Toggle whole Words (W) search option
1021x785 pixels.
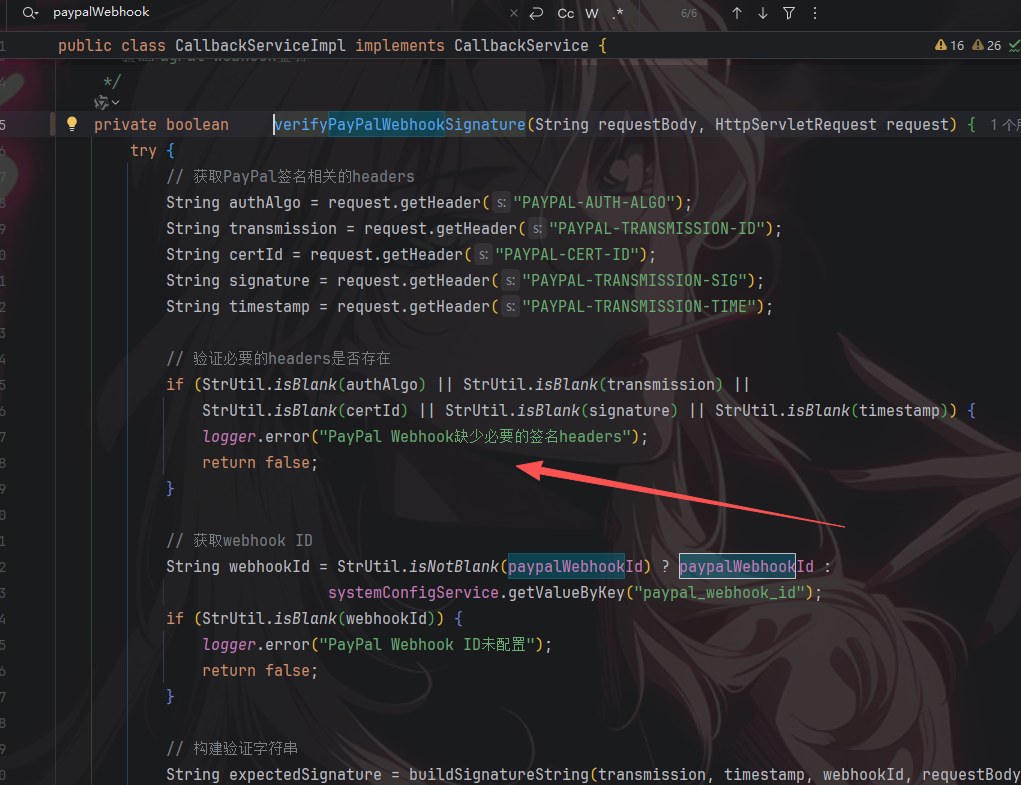click(592, 13)
